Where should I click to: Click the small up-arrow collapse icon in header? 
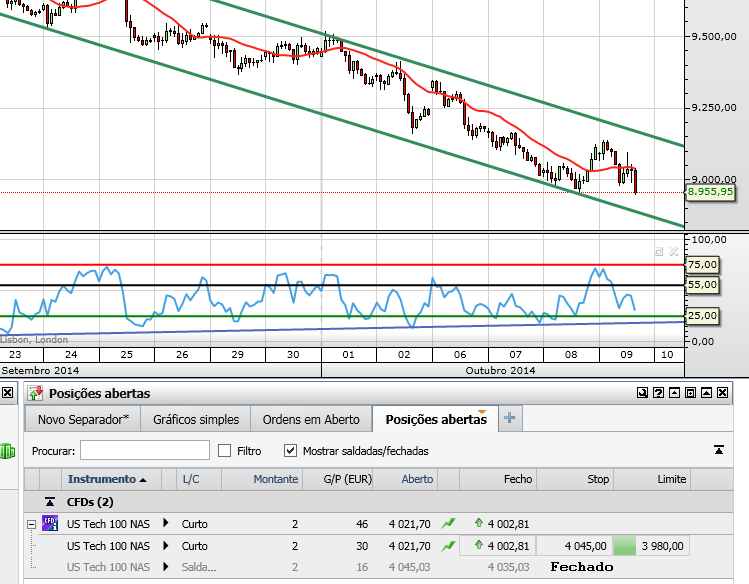(674, 393)
